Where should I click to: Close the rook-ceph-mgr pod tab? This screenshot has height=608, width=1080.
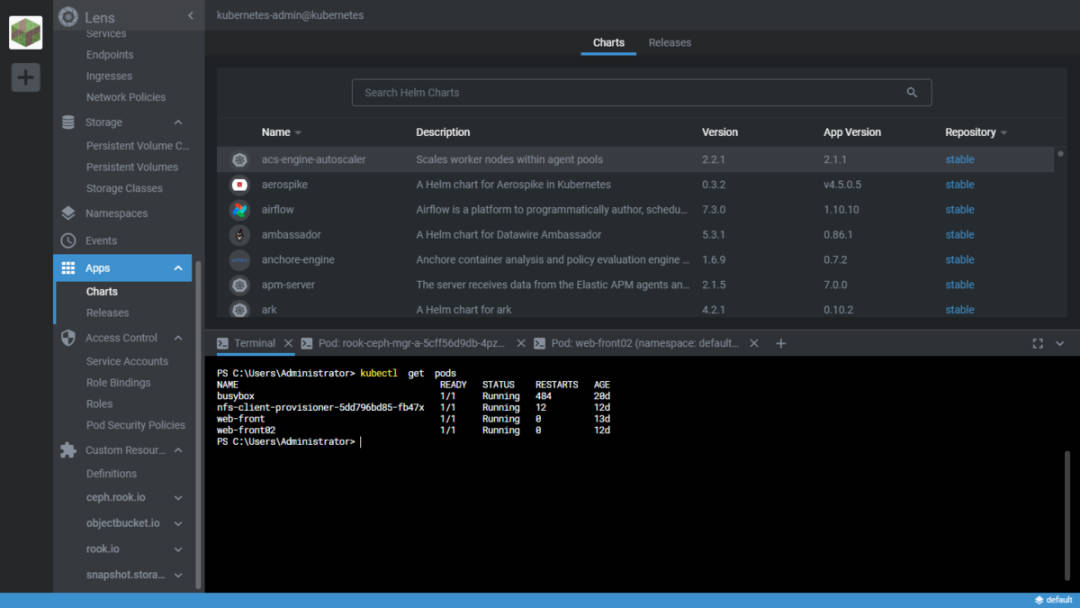point(521,343)
